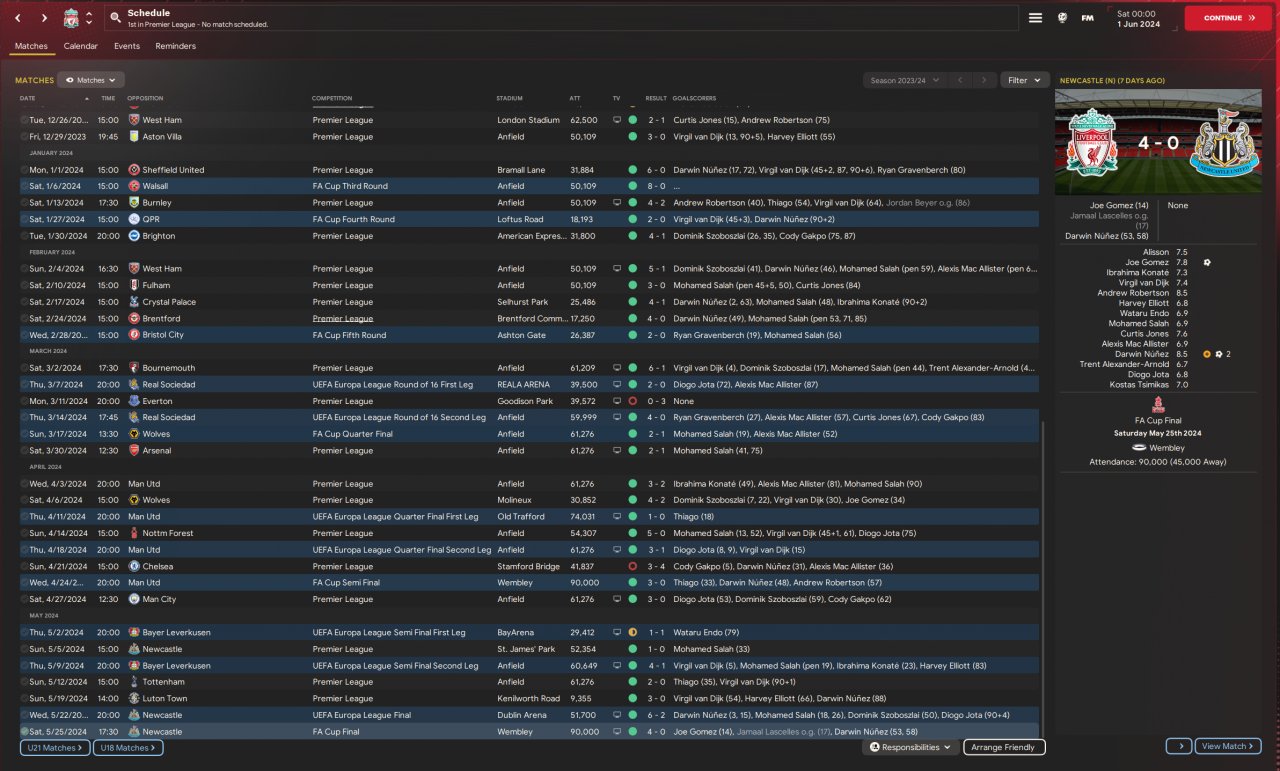The image size is (1280, 771).
Task: Click the date showing 1 Jun 2024
Action: pos(1138,24)
